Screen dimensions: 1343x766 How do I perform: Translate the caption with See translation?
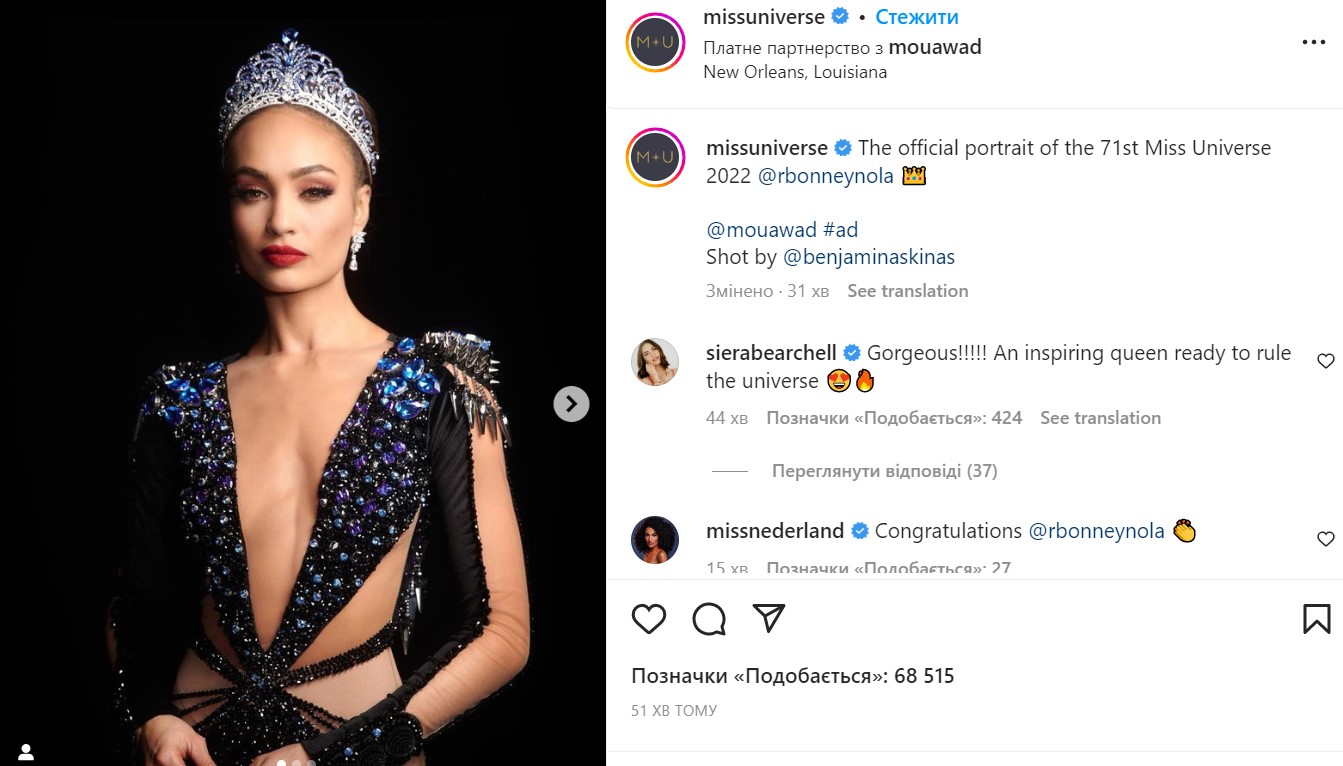(907, 291)
